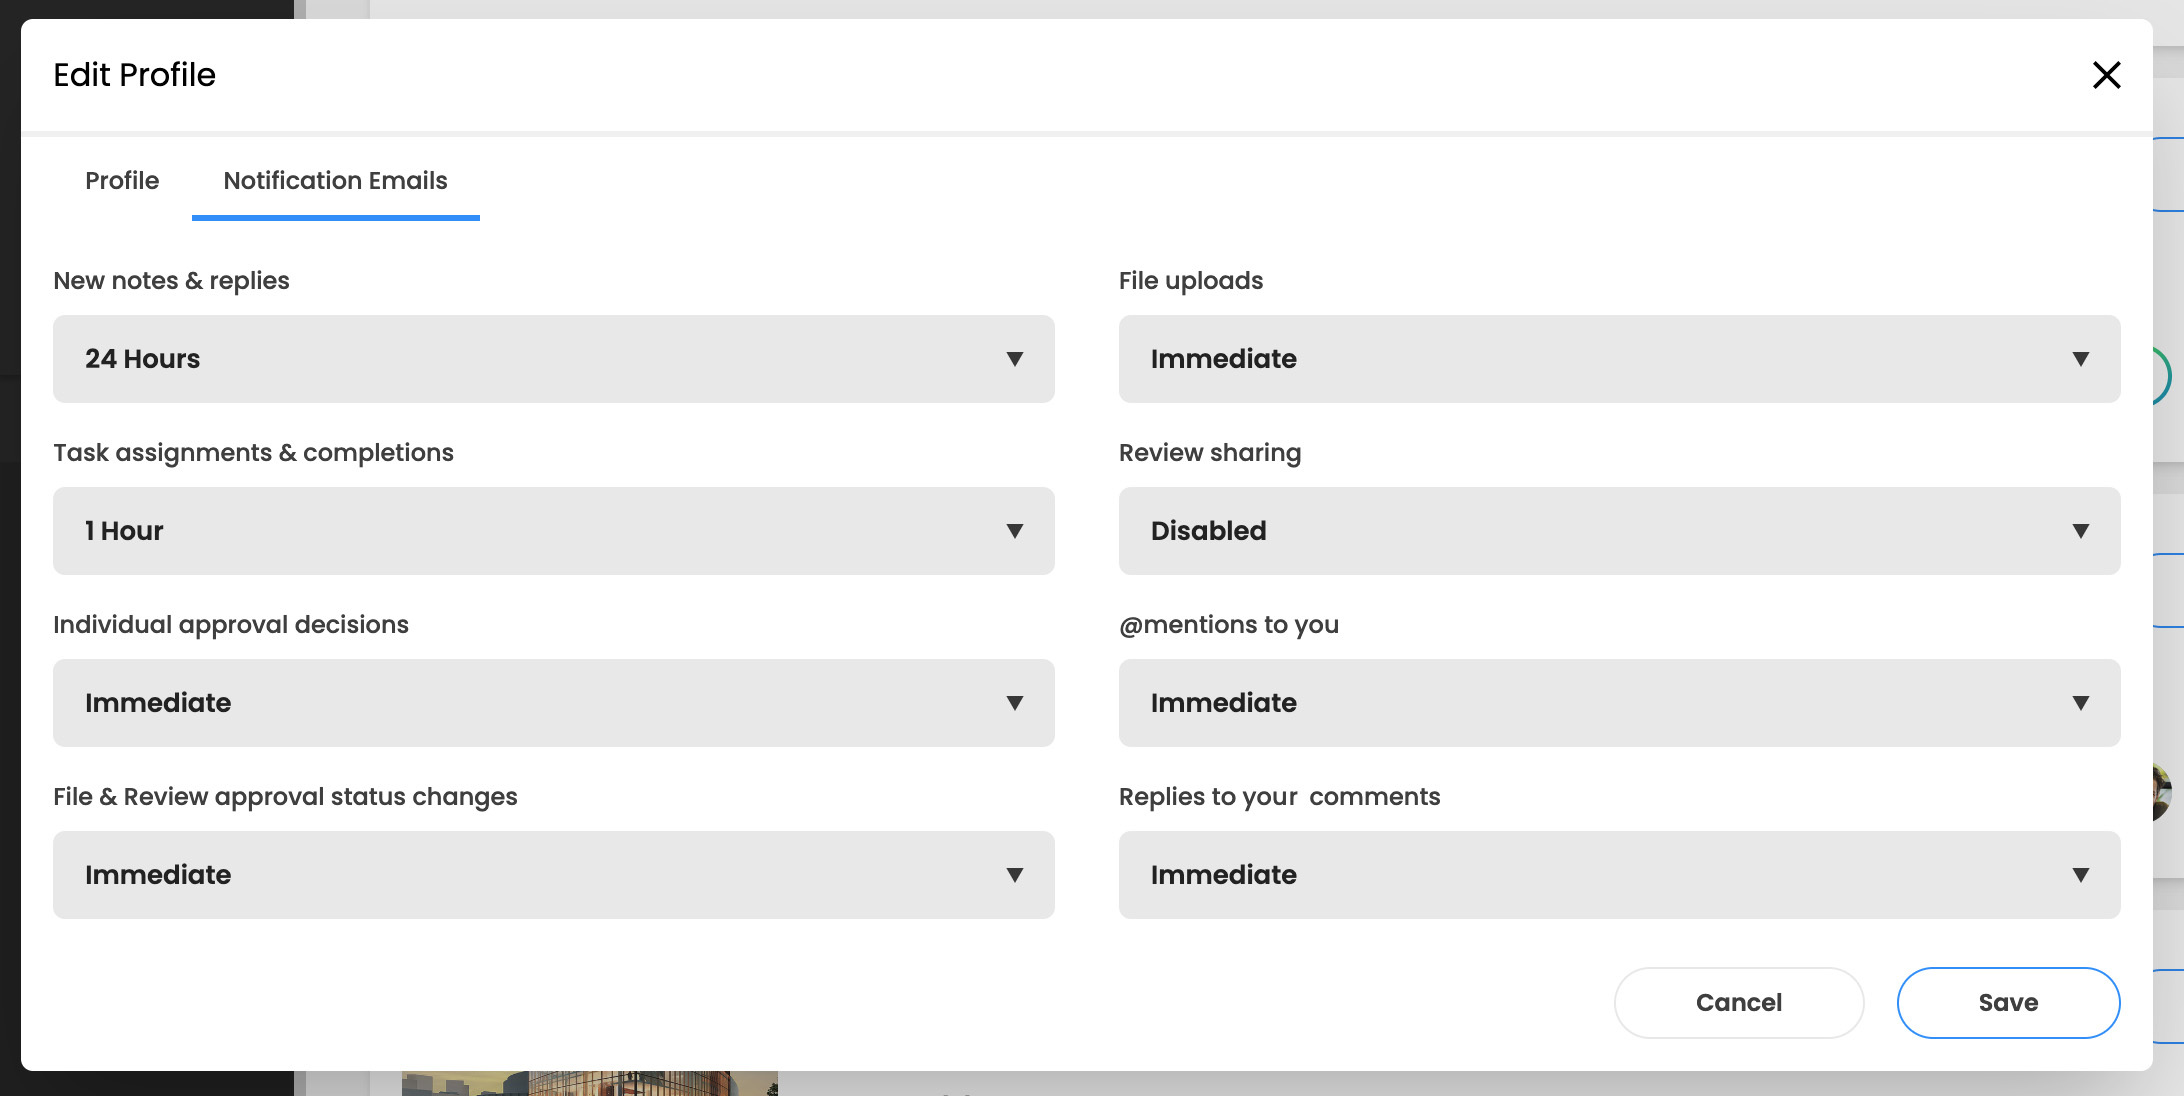Expand the File uploads dropdown
The width and height of the screenshot is (2184, 1096).
pos(1619,359)
